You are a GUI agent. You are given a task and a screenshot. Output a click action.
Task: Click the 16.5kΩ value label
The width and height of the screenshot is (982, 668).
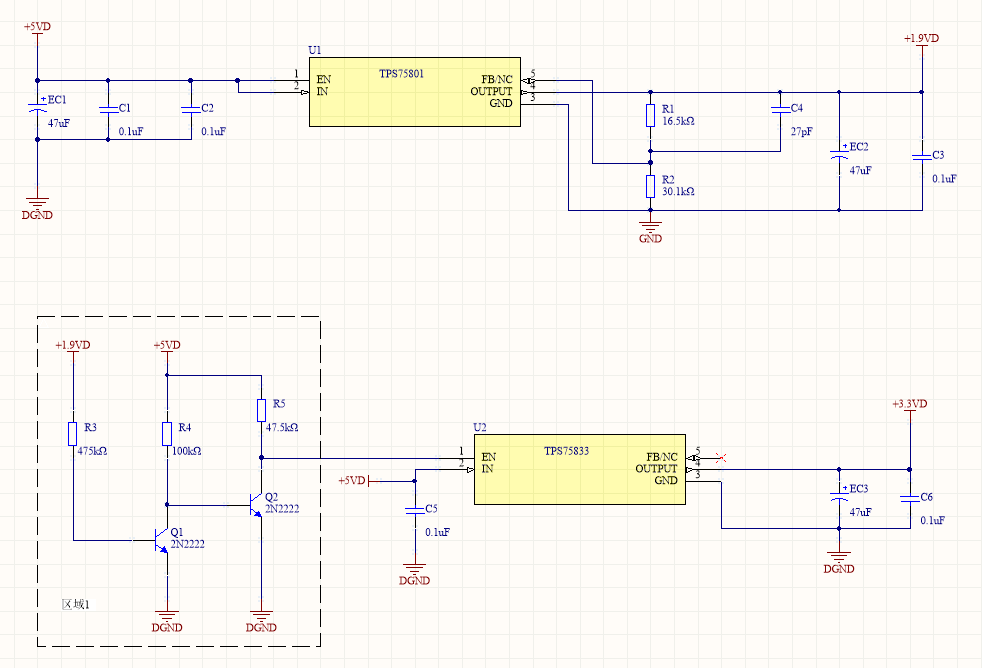[x=678, y=121]
